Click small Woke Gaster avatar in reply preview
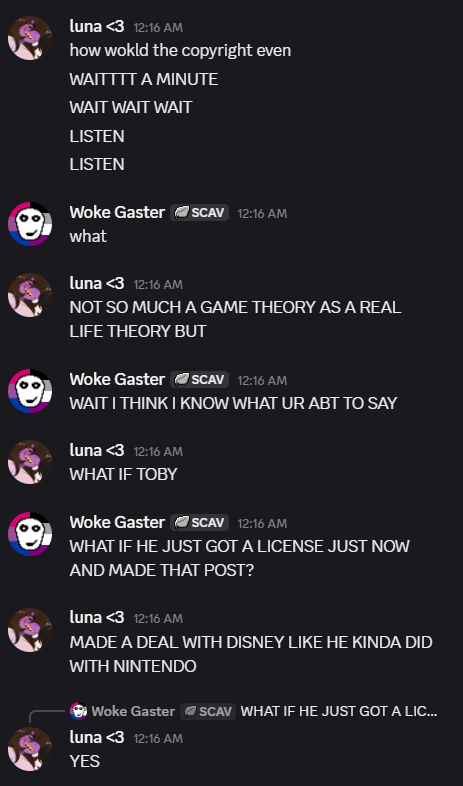The height and width of the screenshot is (786, 463). [x=78, y=711]
